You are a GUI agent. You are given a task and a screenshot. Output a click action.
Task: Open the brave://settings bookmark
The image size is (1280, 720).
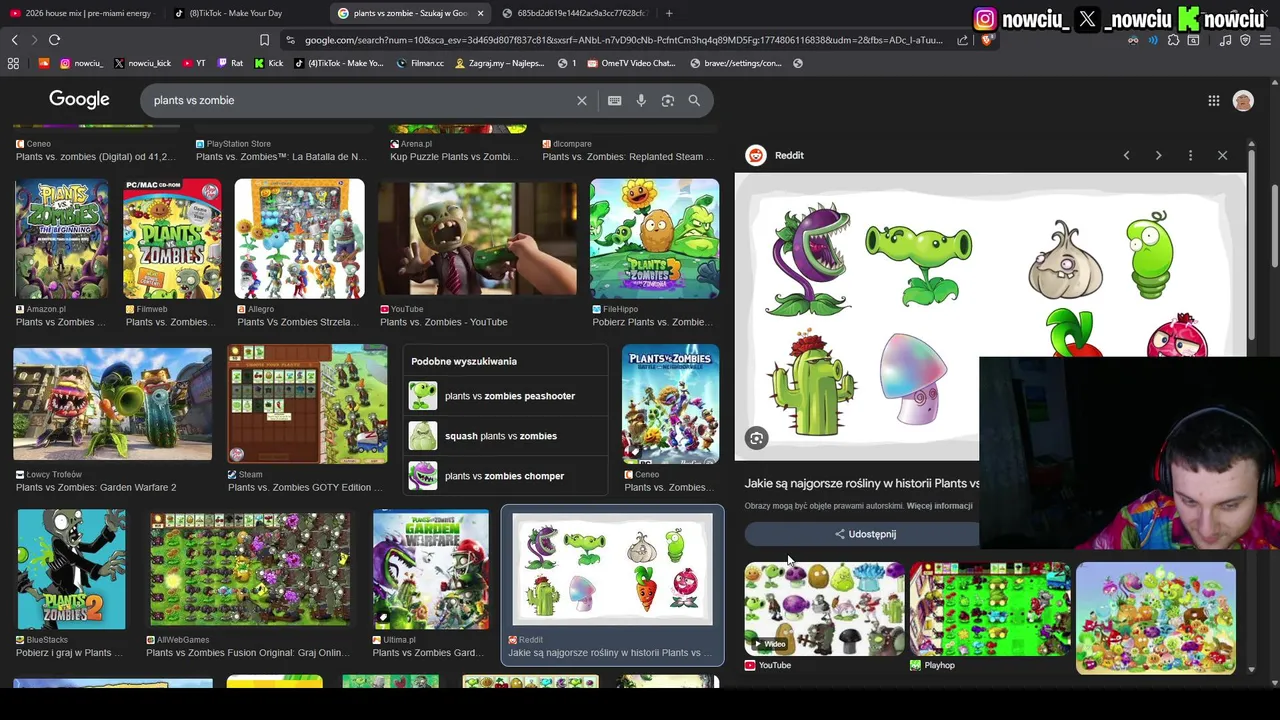click(736, 63)
